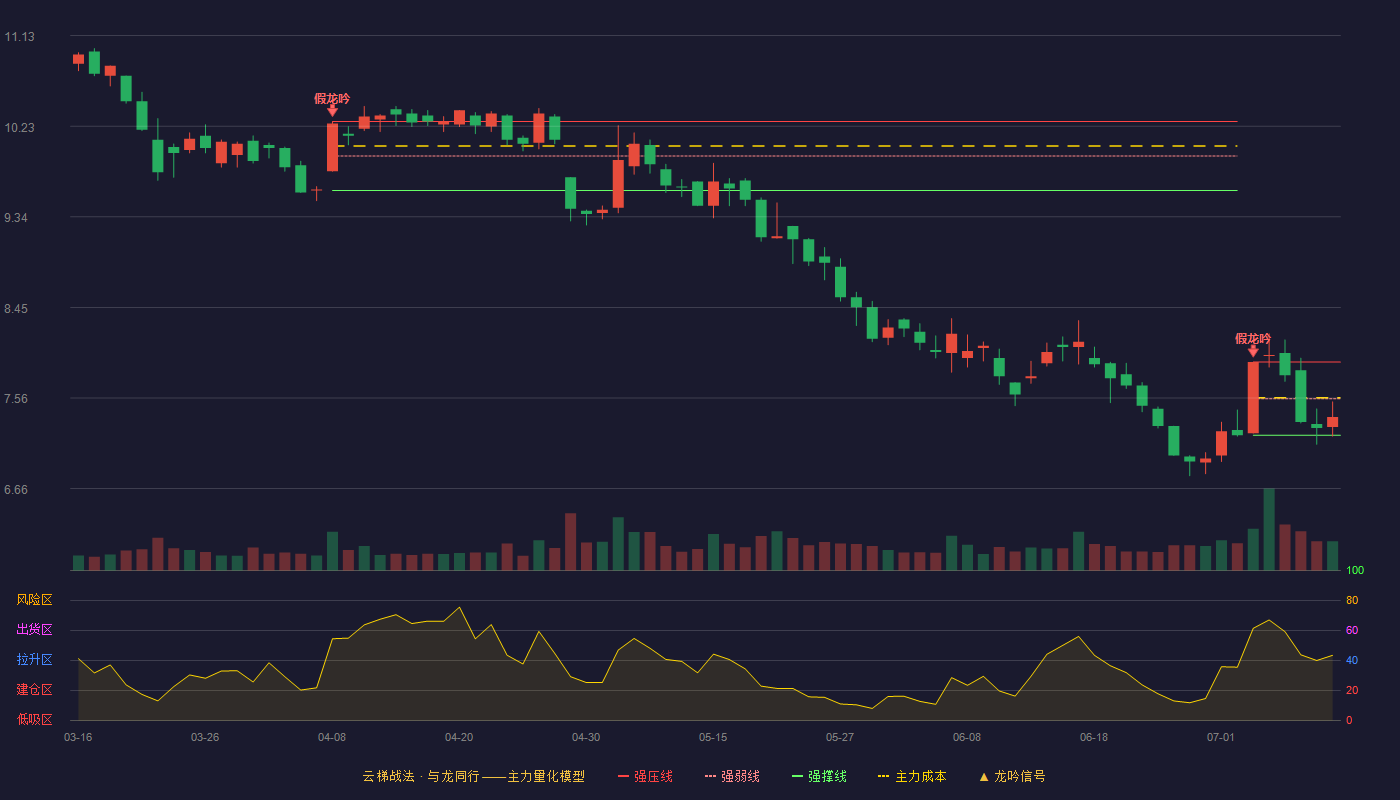Toggle the 强压线 legend entry
The image size is (1400, 800).
tap(645, 777)
